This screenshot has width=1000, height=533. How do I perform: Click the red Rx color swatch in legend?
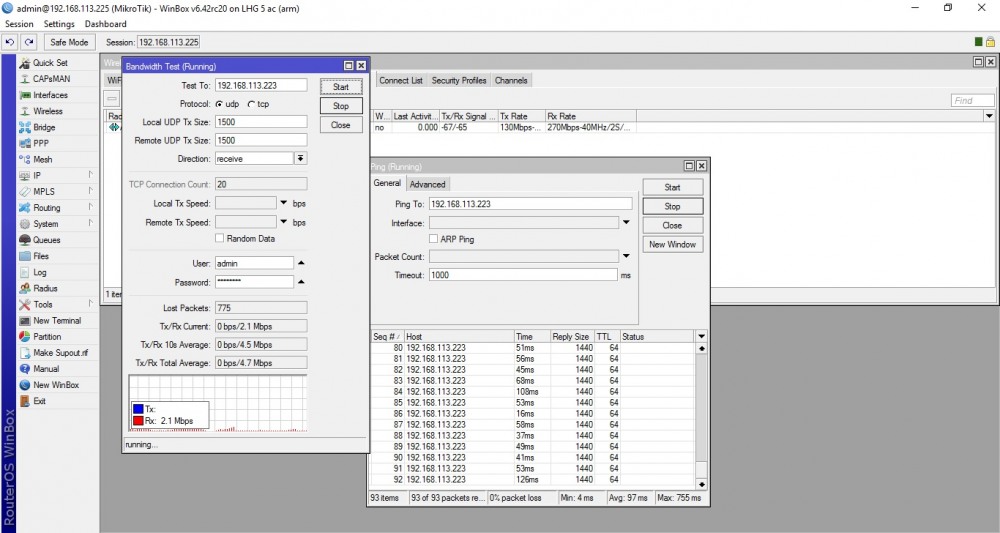tap(137, 421)
